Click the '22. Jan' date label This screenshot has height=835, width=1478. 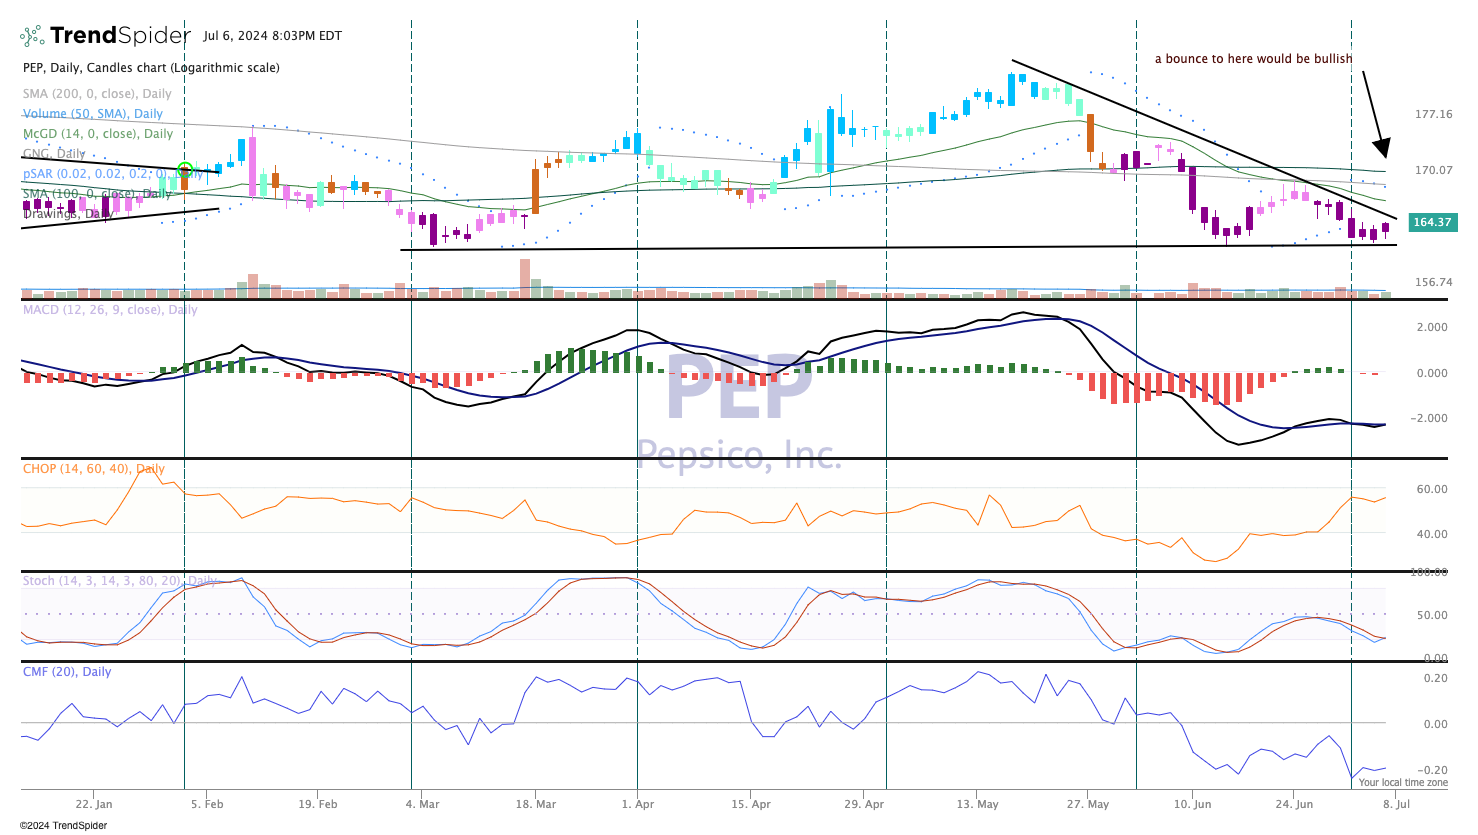point(94,804)
